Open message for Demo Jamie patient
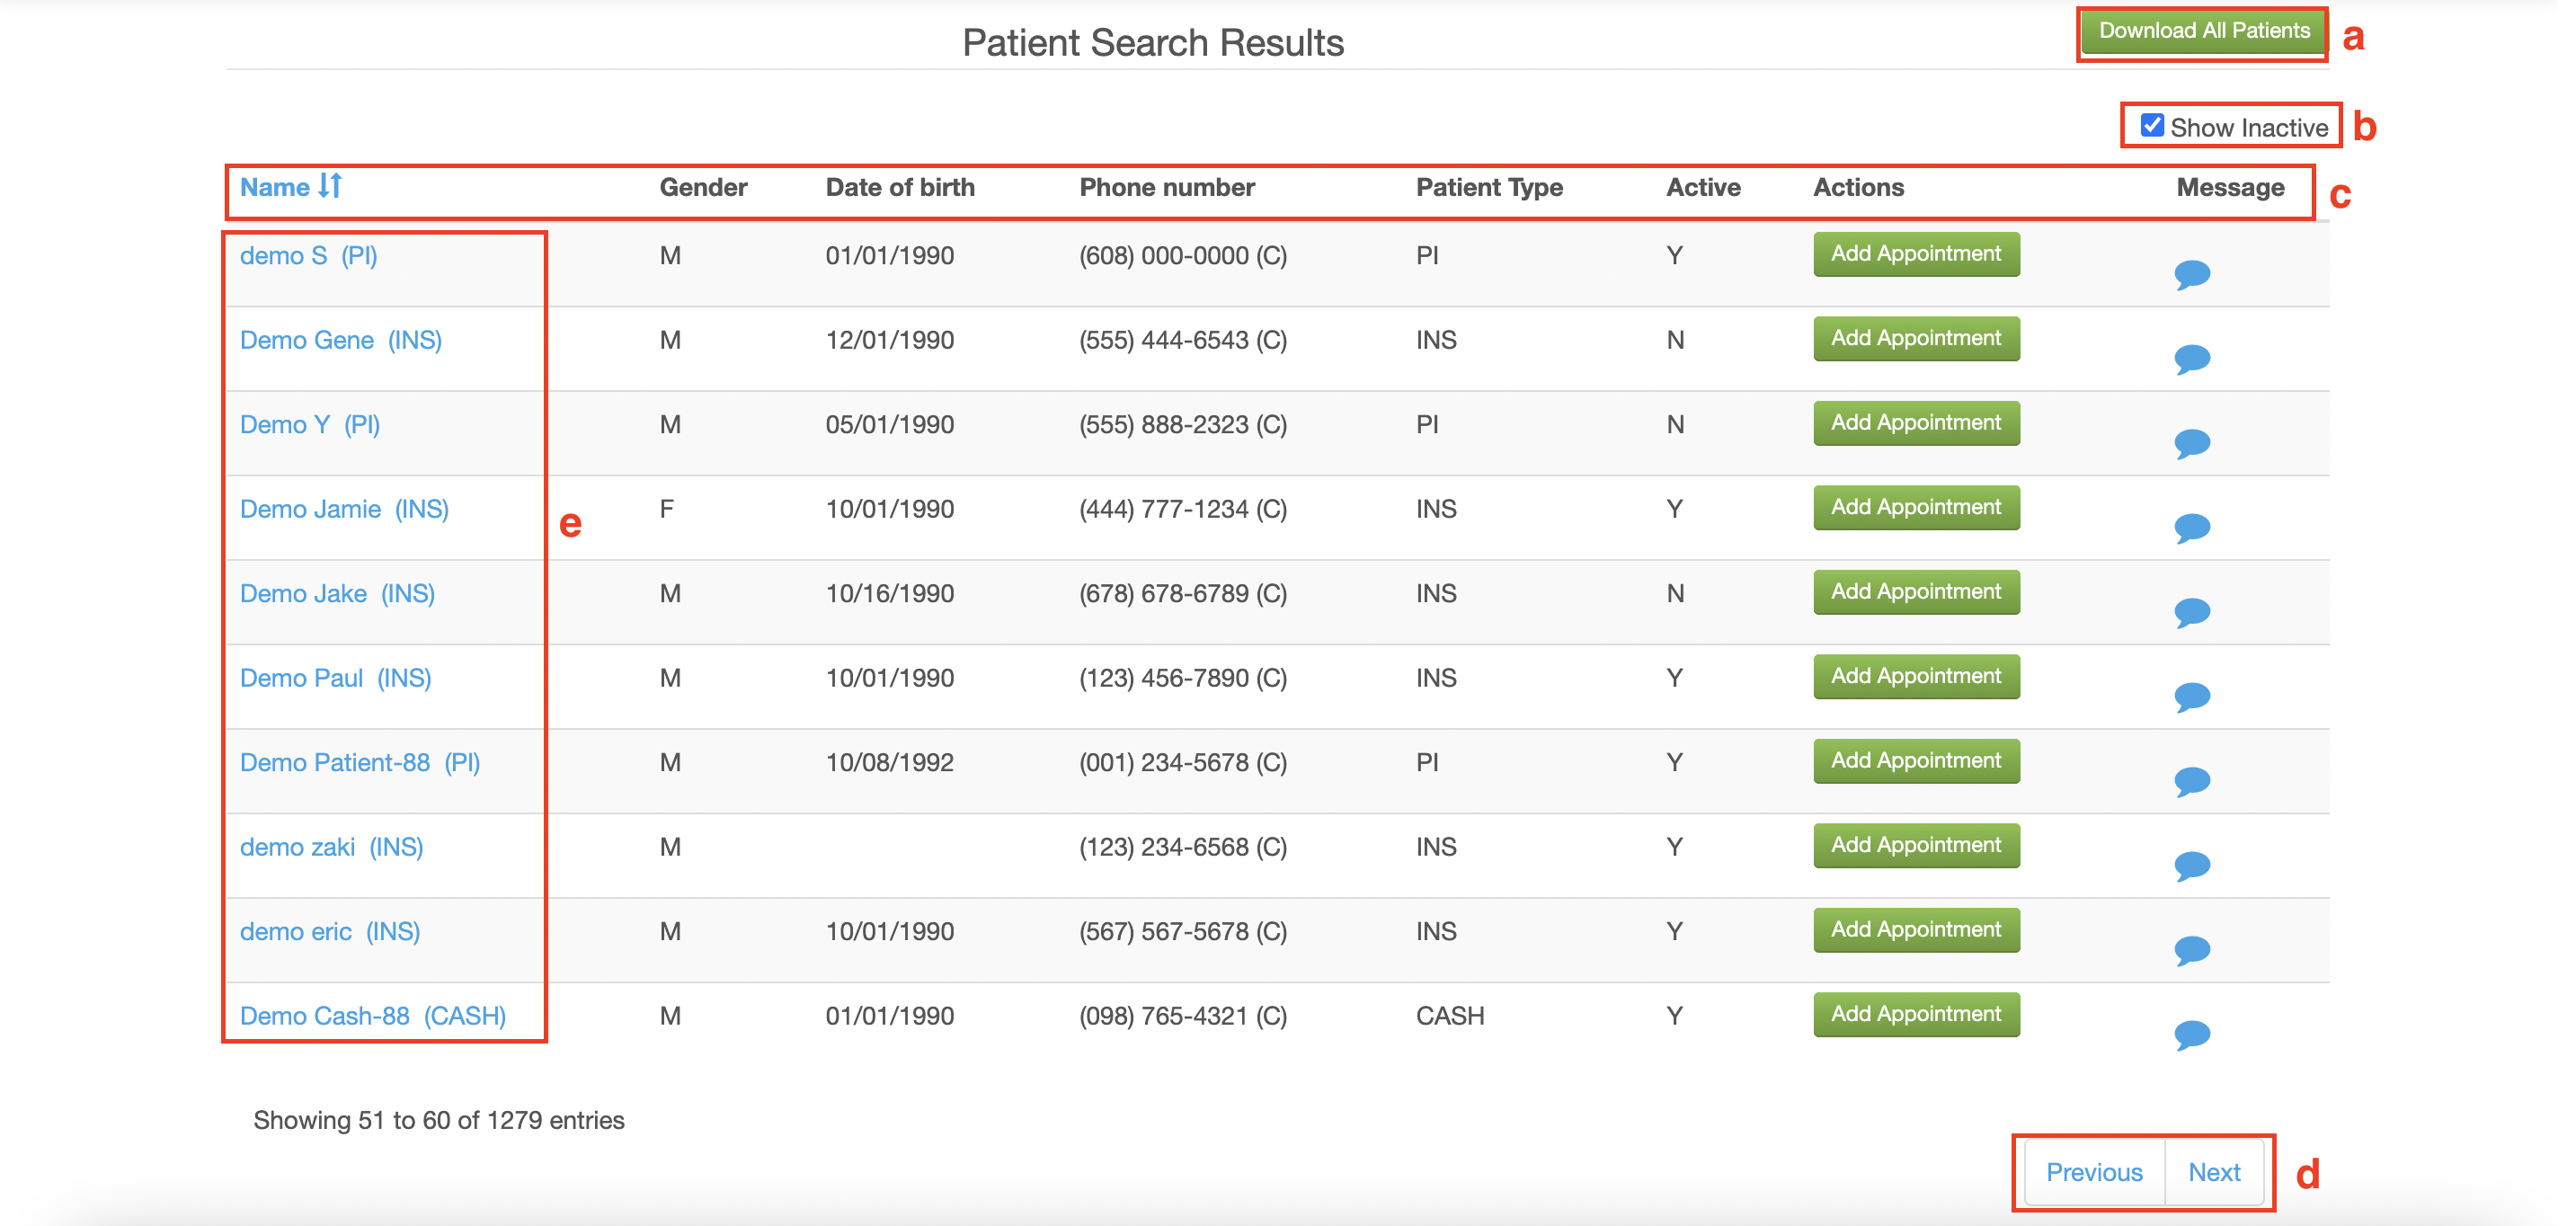 [2191, 527]
